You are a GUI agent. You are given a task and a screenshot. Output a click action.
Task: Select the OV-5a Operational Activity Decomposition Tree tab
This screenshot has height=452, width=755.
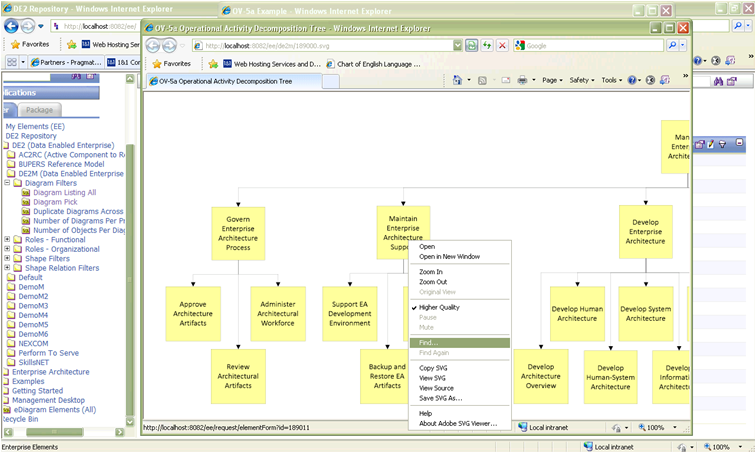click(x=233, y=81)
